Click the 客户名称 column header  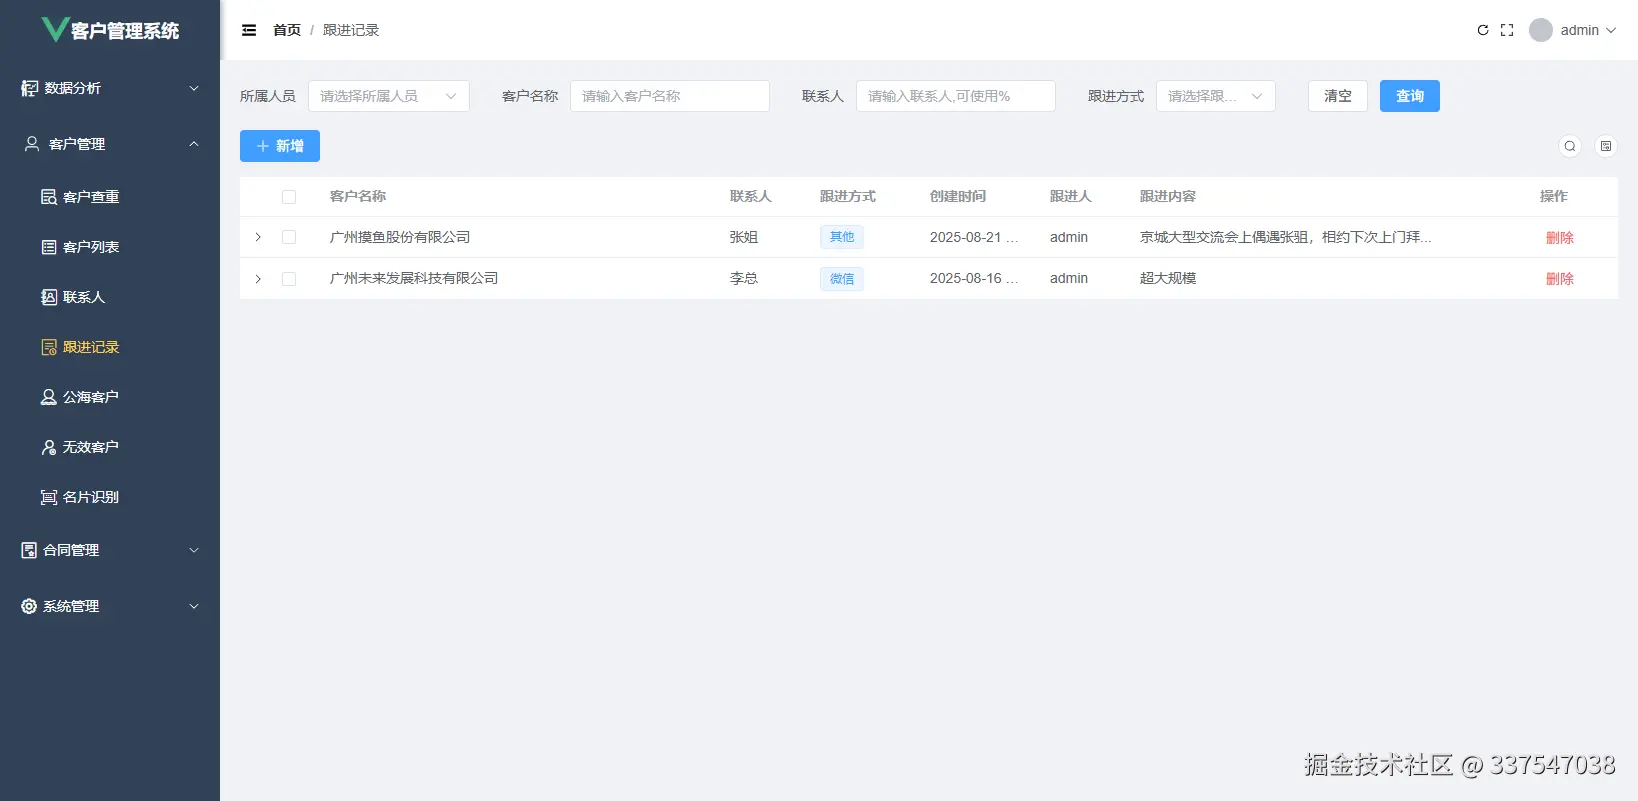pyautogui.click(x=358, y=197)
